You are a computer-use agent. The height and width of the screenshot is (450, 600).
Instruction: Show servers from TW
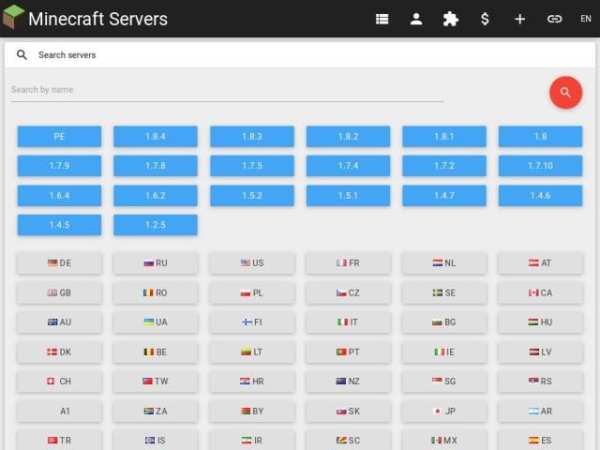pyautogui.click(x=155, y=382)
